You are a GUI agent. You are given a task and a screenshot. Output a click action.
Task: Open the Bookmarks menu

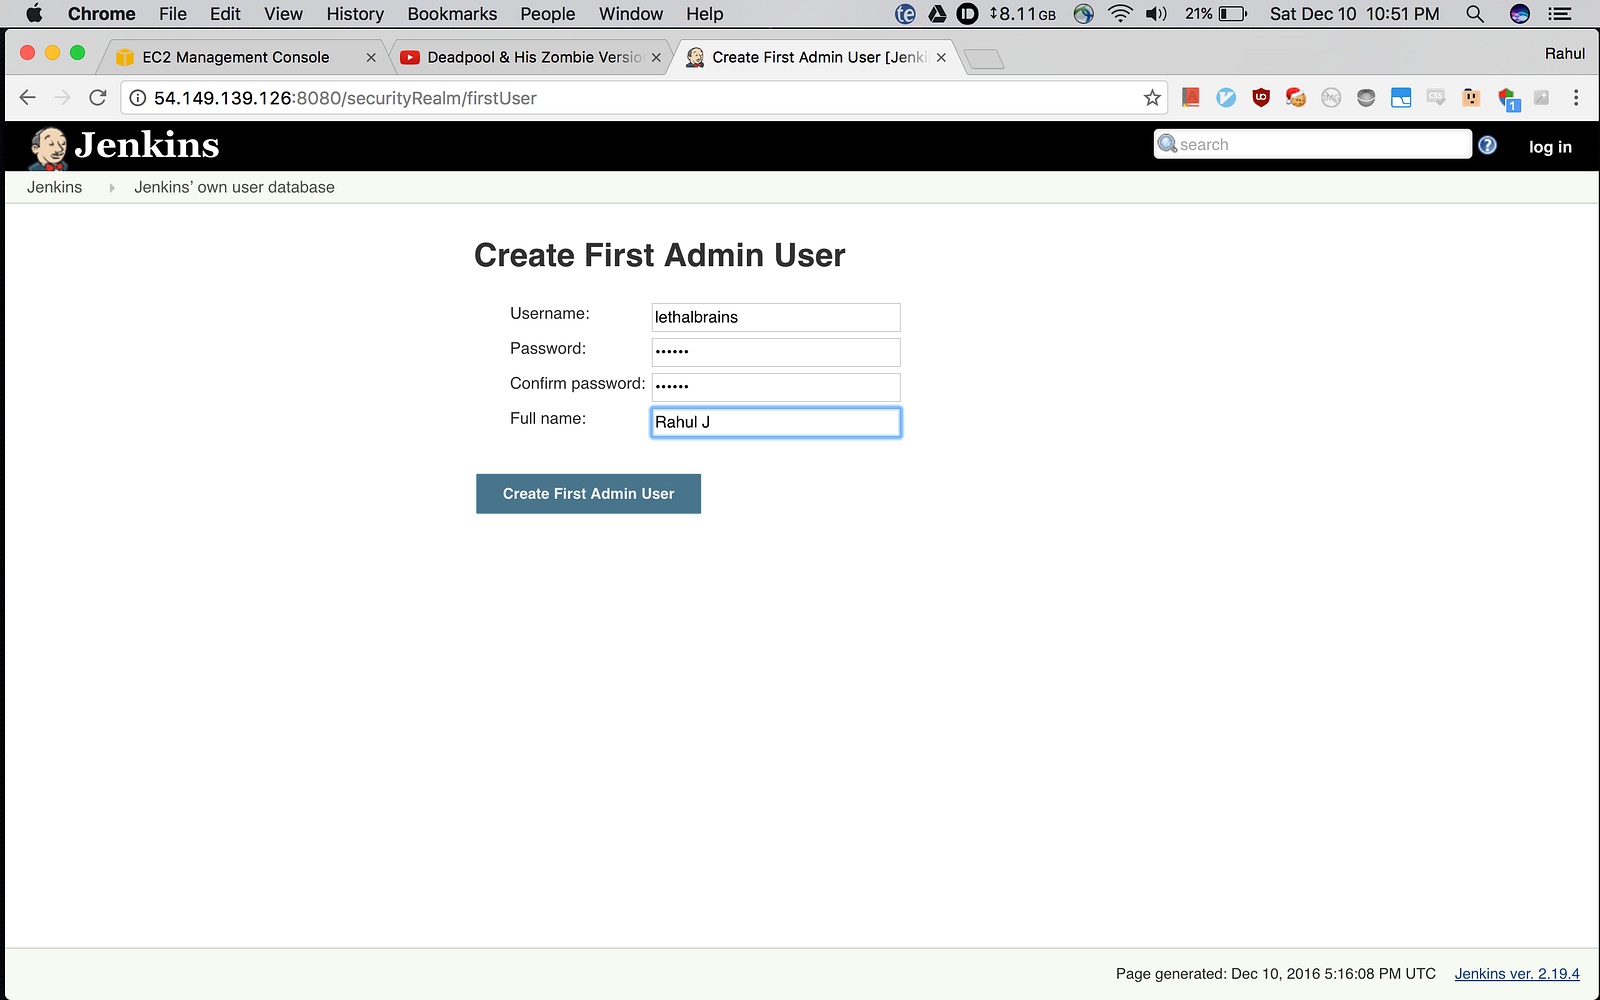(x=452, y=14)
